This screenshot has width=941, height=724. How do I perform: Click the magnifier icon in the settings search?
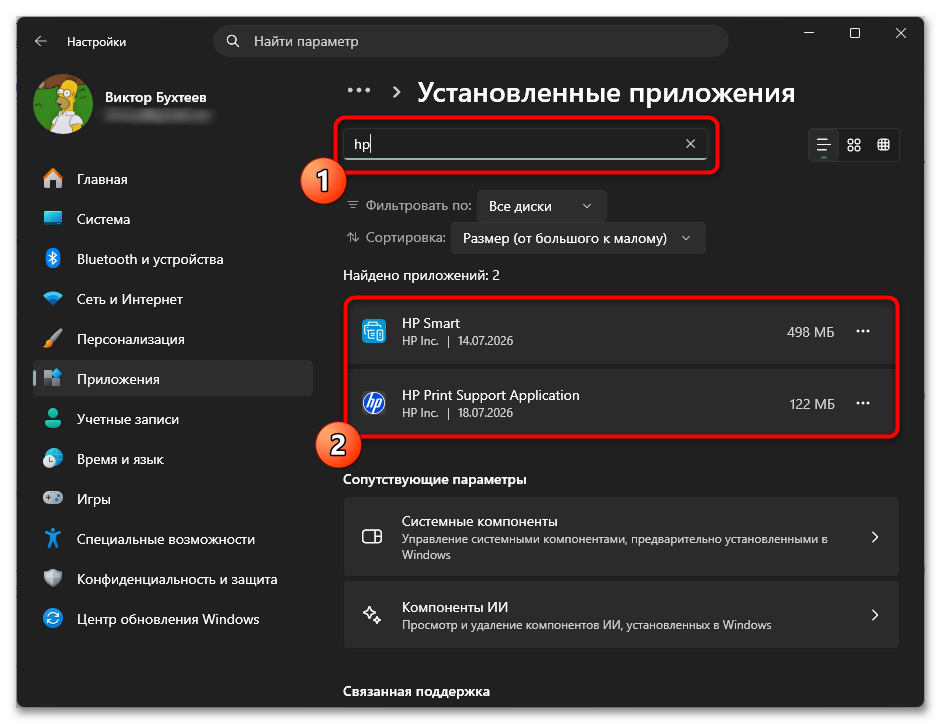click(x=233, y=41)
